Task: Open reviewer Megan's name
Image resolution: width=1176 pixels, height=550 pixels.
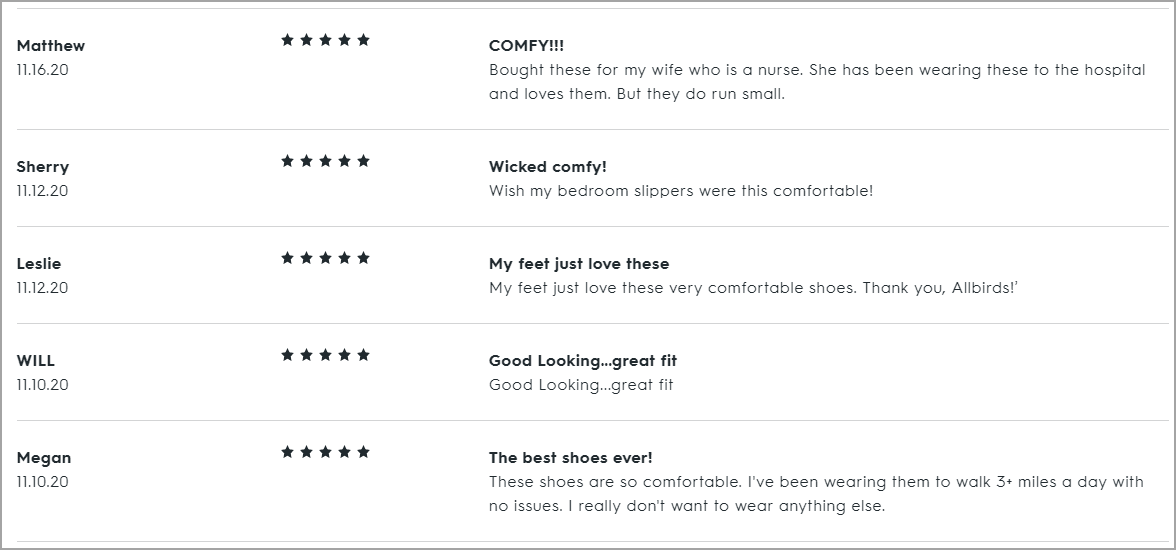Action: 44,458
